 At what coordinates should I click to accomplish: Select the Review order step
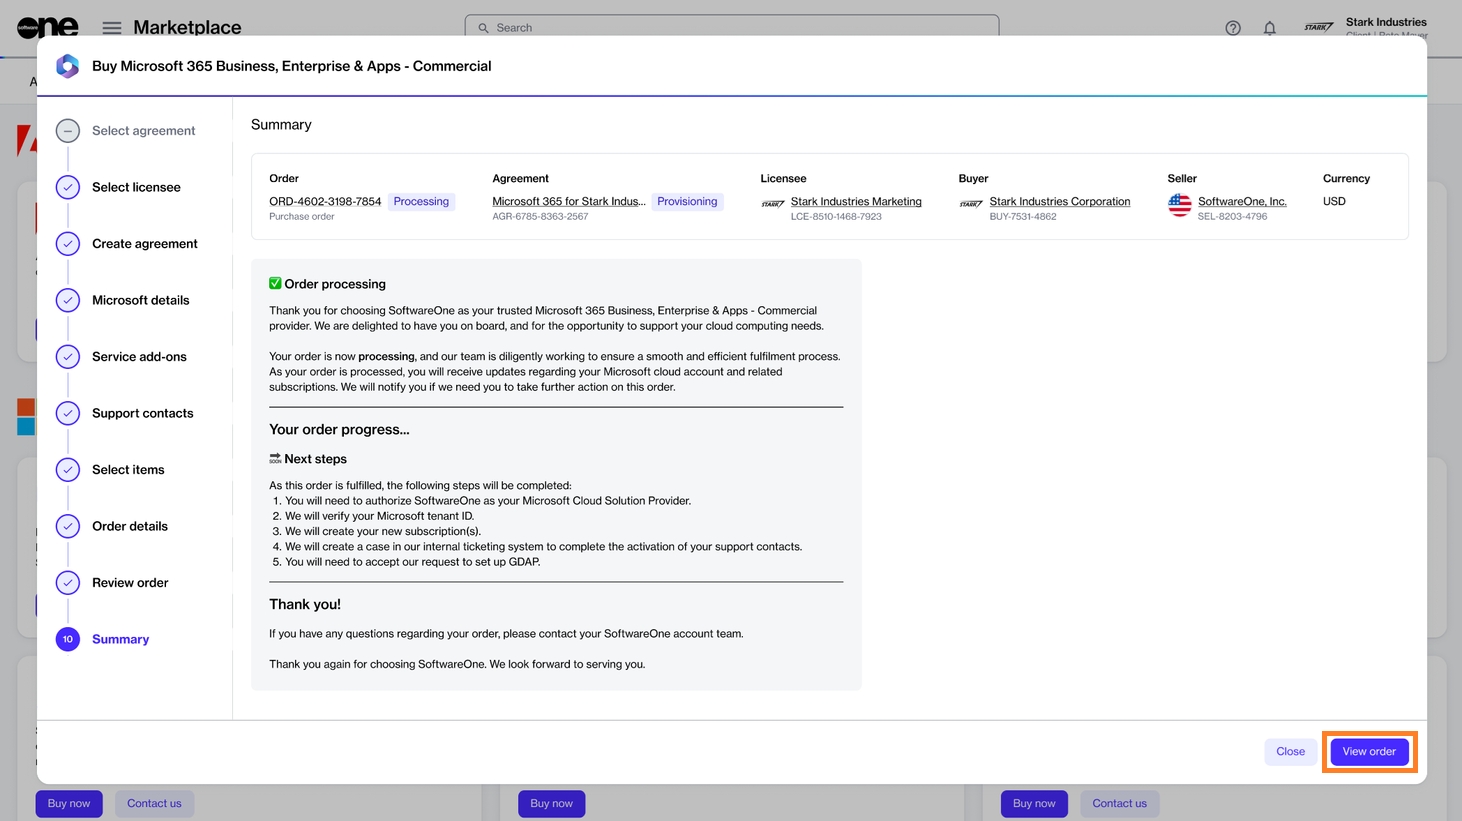(x=130, y=583)
